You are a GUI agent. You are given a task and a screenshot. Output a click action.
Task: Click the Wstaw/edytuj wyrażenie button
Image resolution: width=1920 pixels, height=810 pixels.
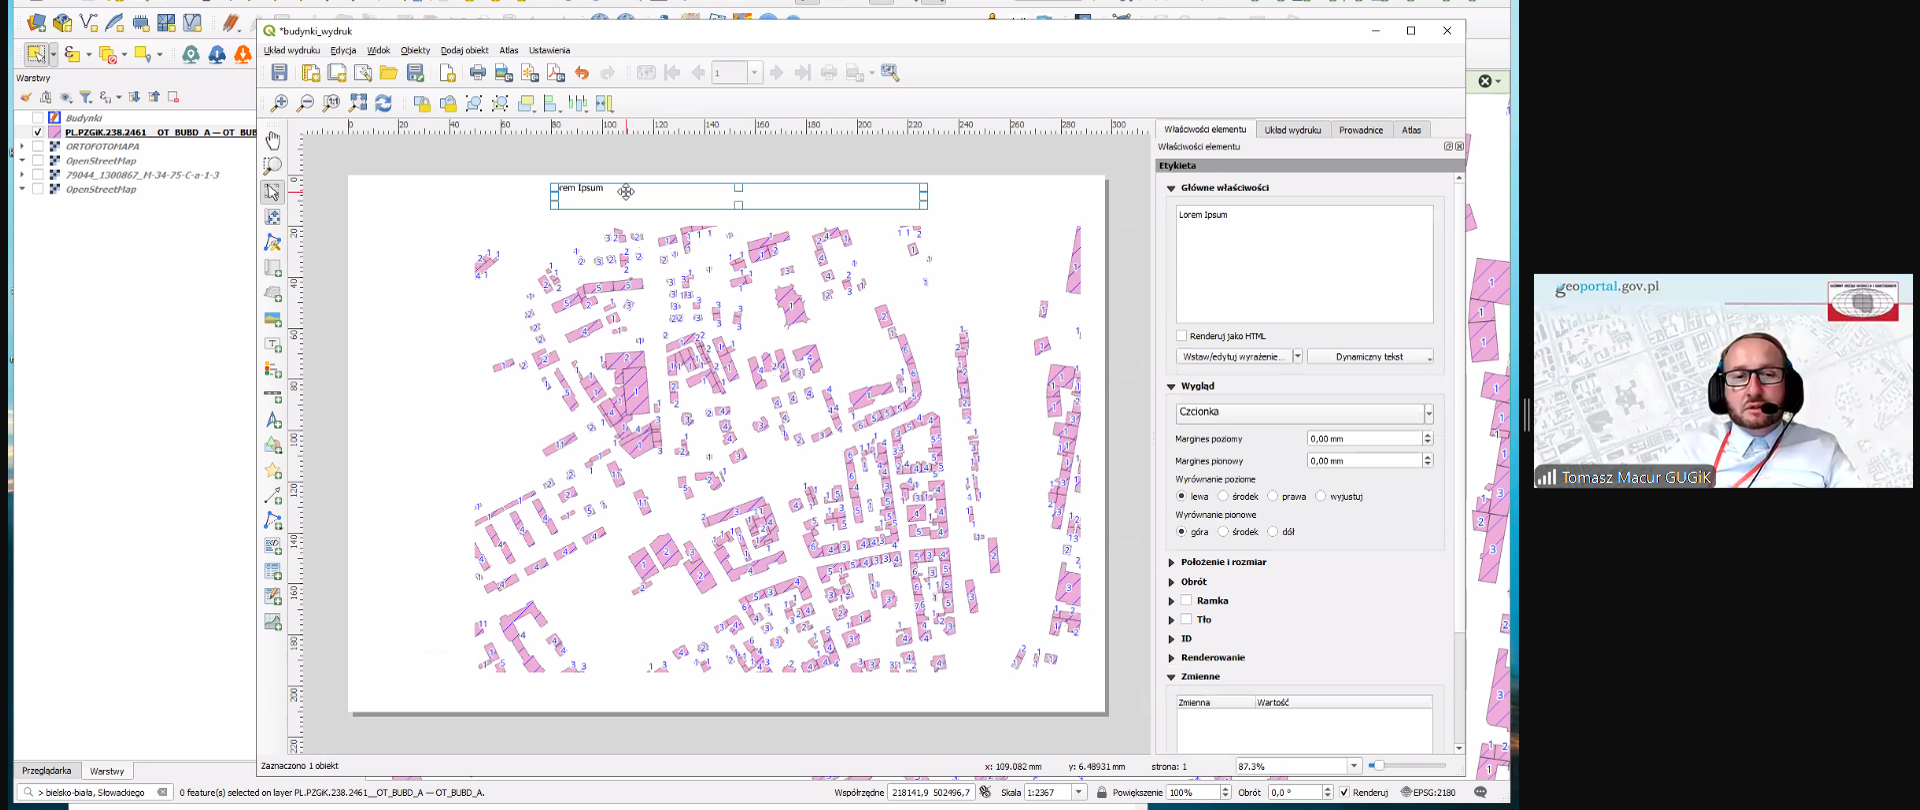(1232, 357)
